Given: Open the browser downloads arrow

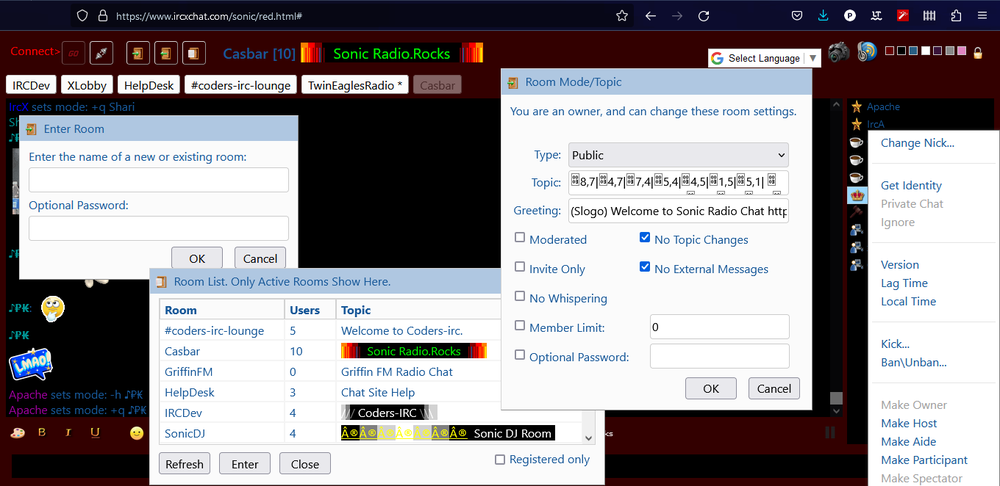Looking at the screenshot, I should (823, 16).
